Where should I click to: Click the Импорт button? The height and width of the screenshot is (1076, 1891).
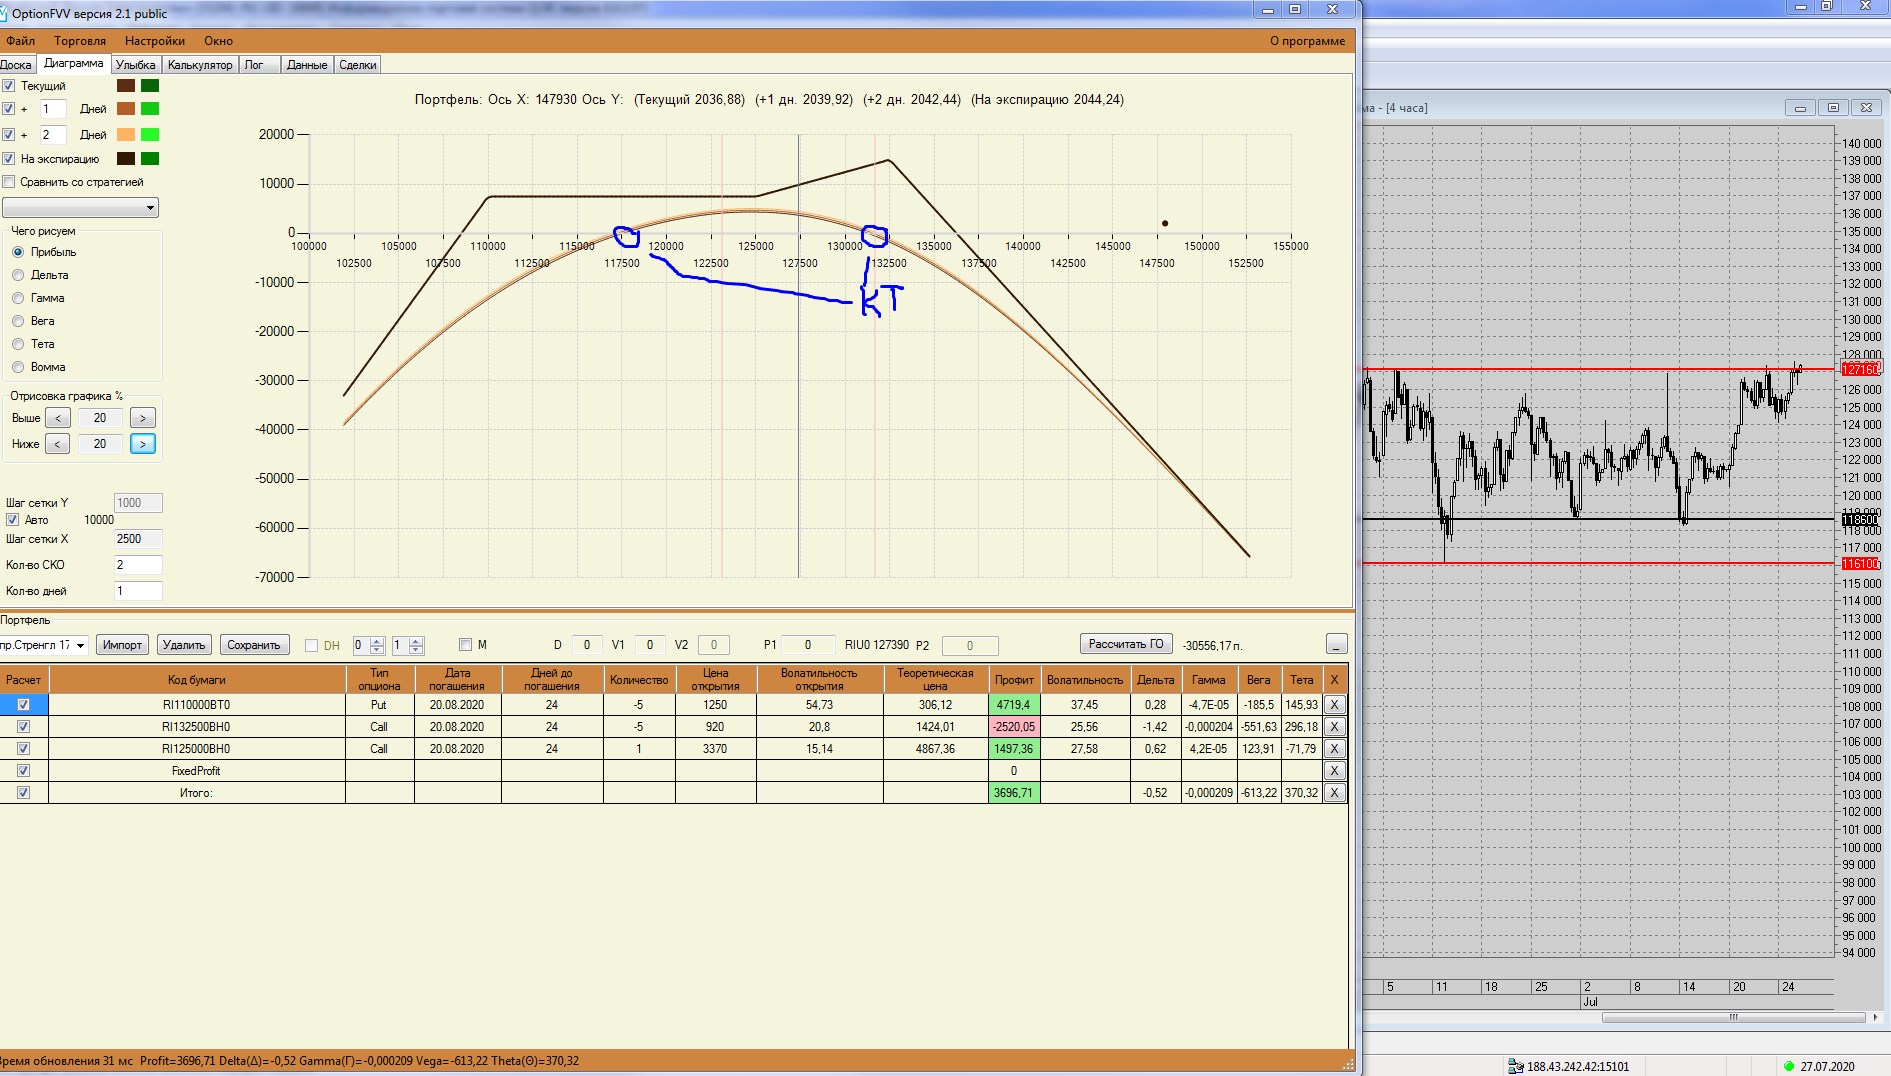[x=123, y=645]
